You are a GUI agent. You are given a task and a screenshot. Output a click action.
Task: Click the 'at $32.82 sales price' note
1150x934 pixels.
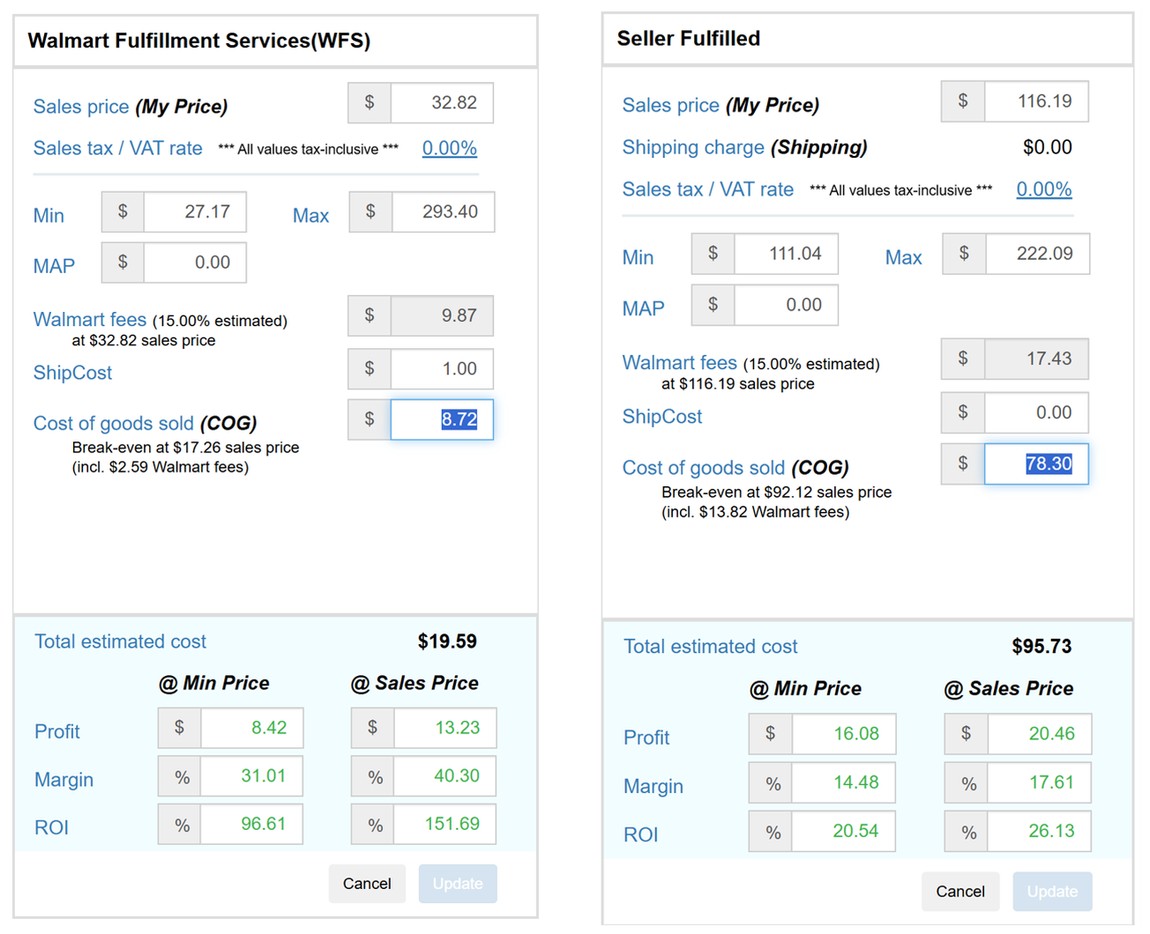tap(144, 340)
